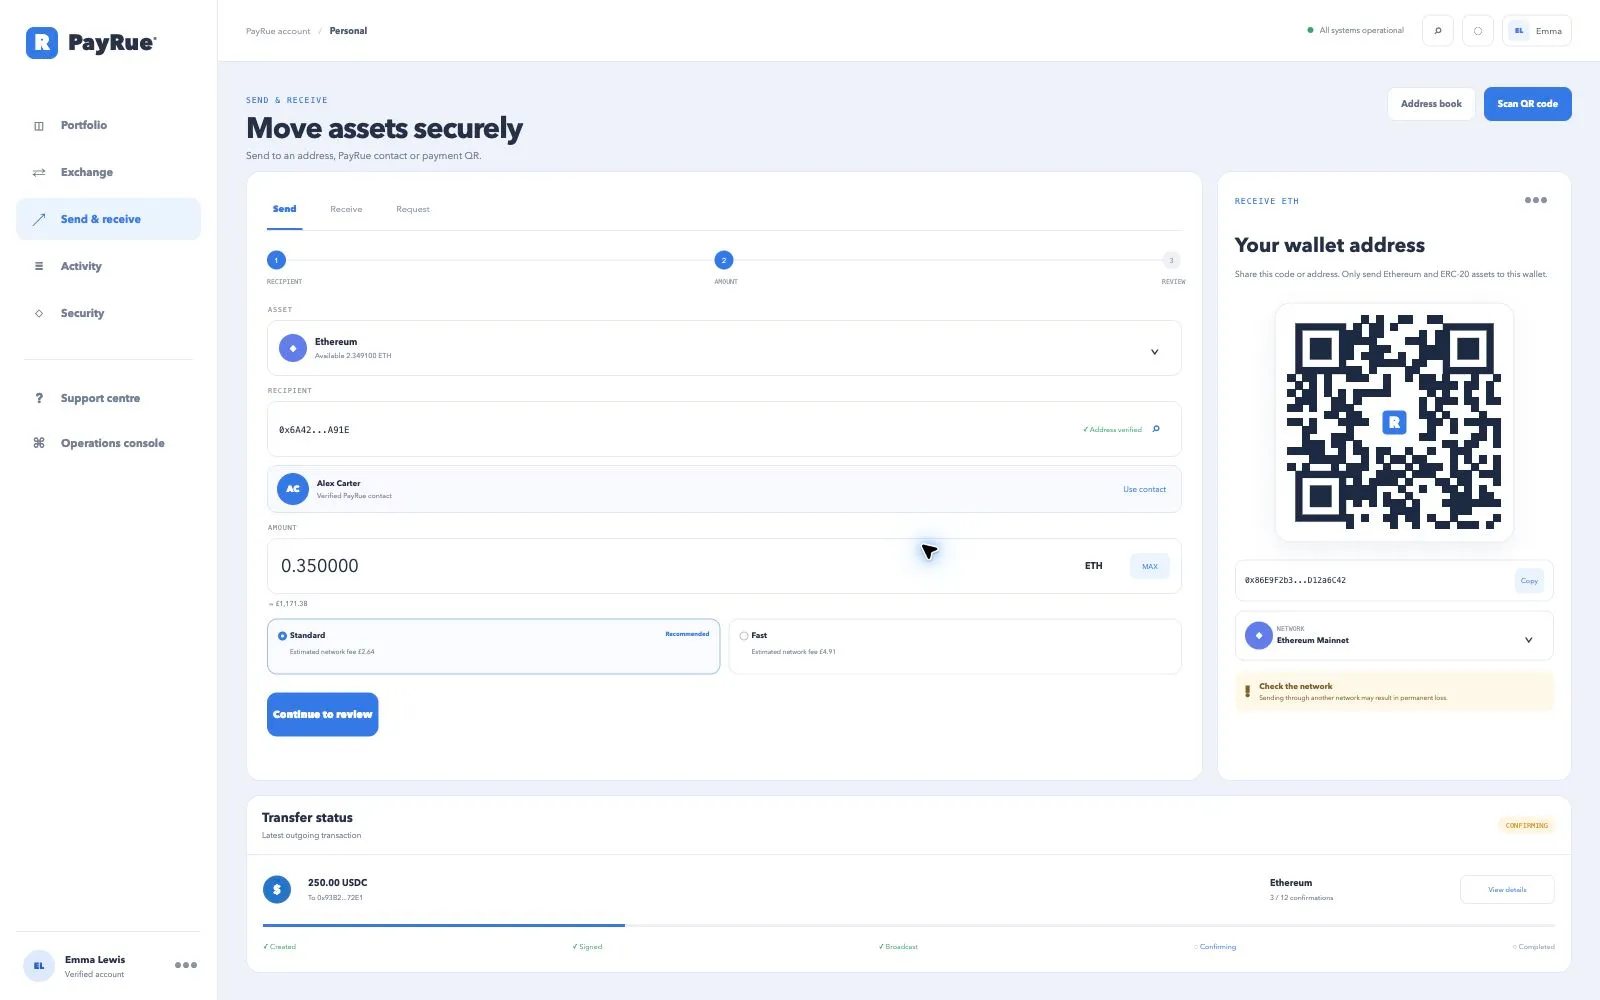
Task: Click search icon in recipient field
Action: (1156, 429)
